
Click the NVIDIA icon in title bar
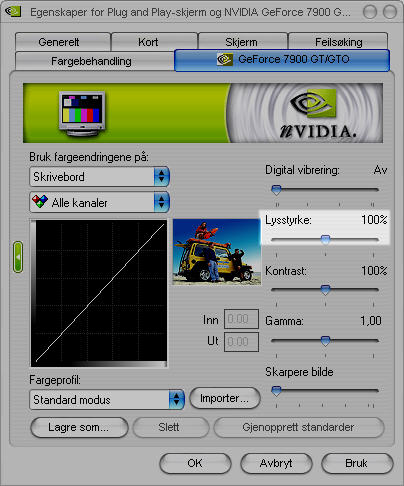click(x=13, y=12)
